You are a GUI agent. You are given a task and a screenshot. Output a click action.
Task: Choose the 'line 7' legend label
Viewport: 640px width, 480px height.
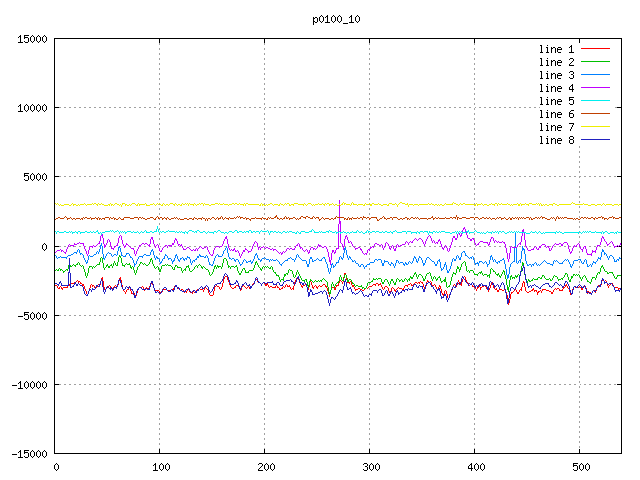click(x=557, y=127)
